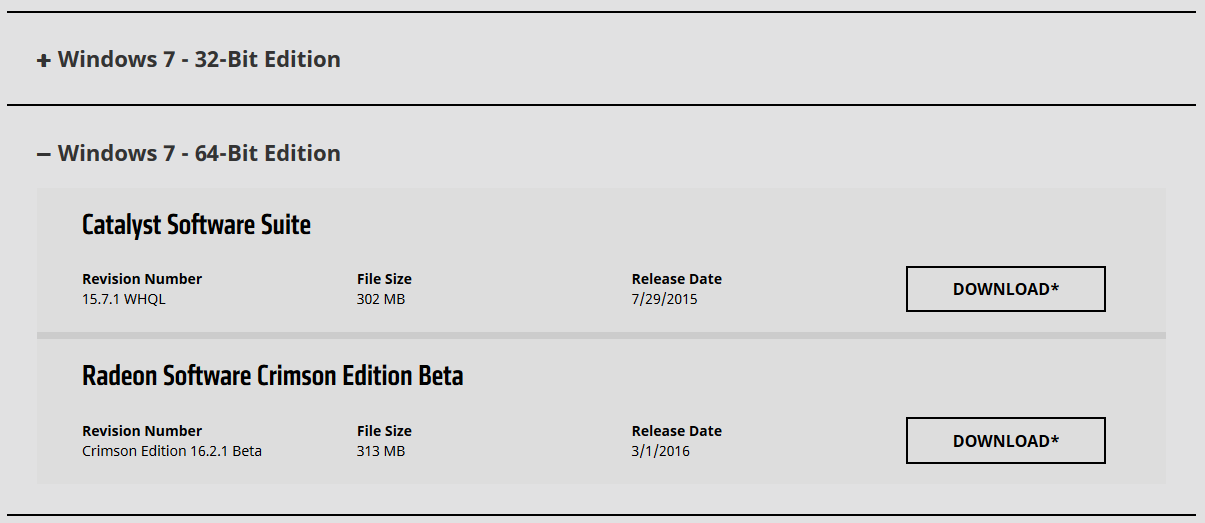Viewport: 1205px width, 523px height.
Task: Download the Catalyst Software Suite driver
Action: [x=1005, y=289]
